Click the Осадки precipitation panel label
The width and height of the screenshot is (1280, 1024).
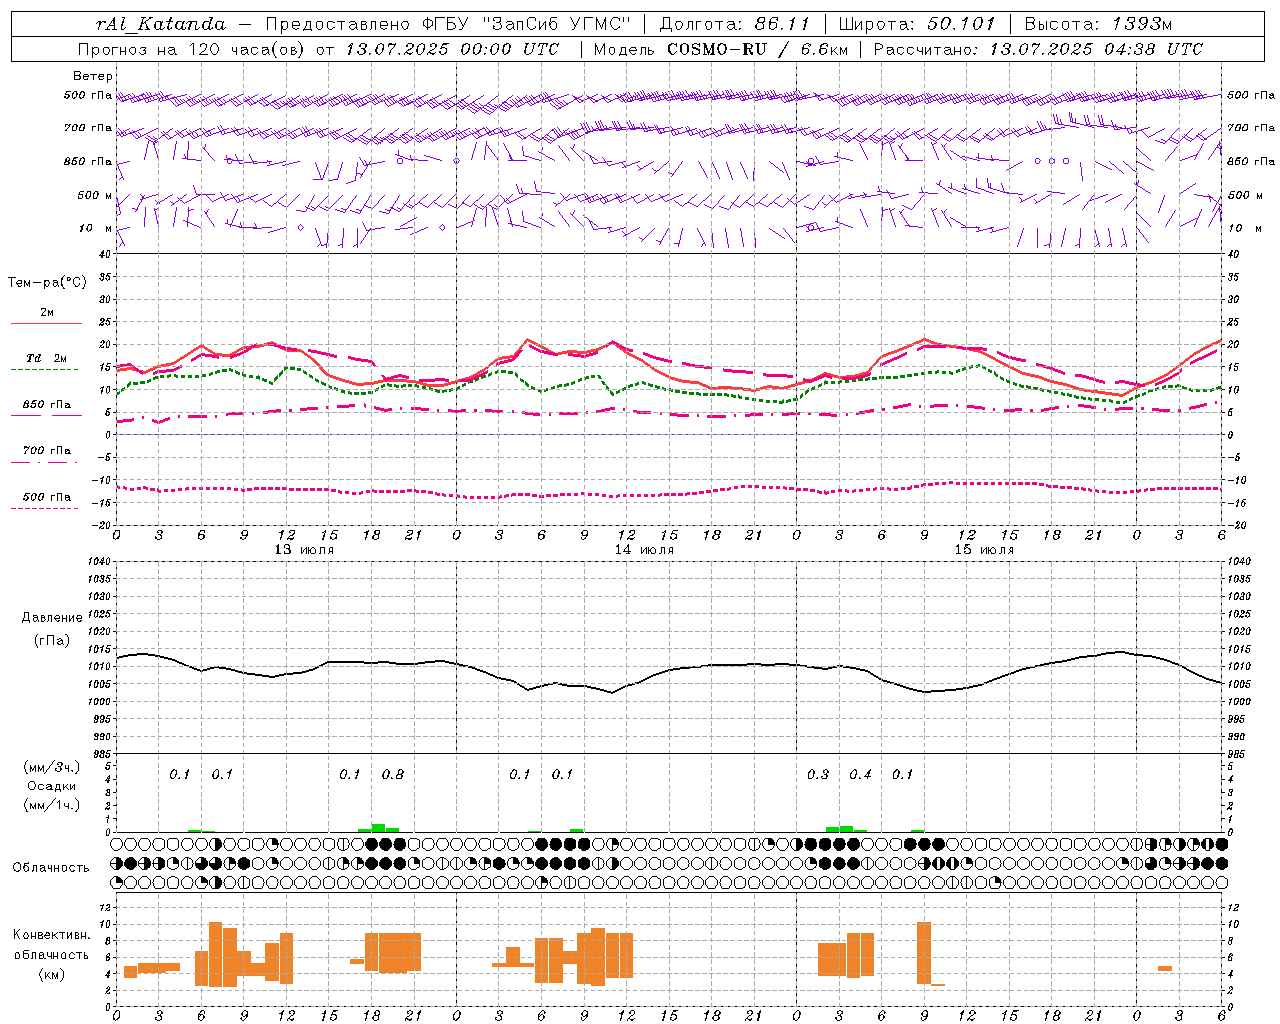(52, 786)
